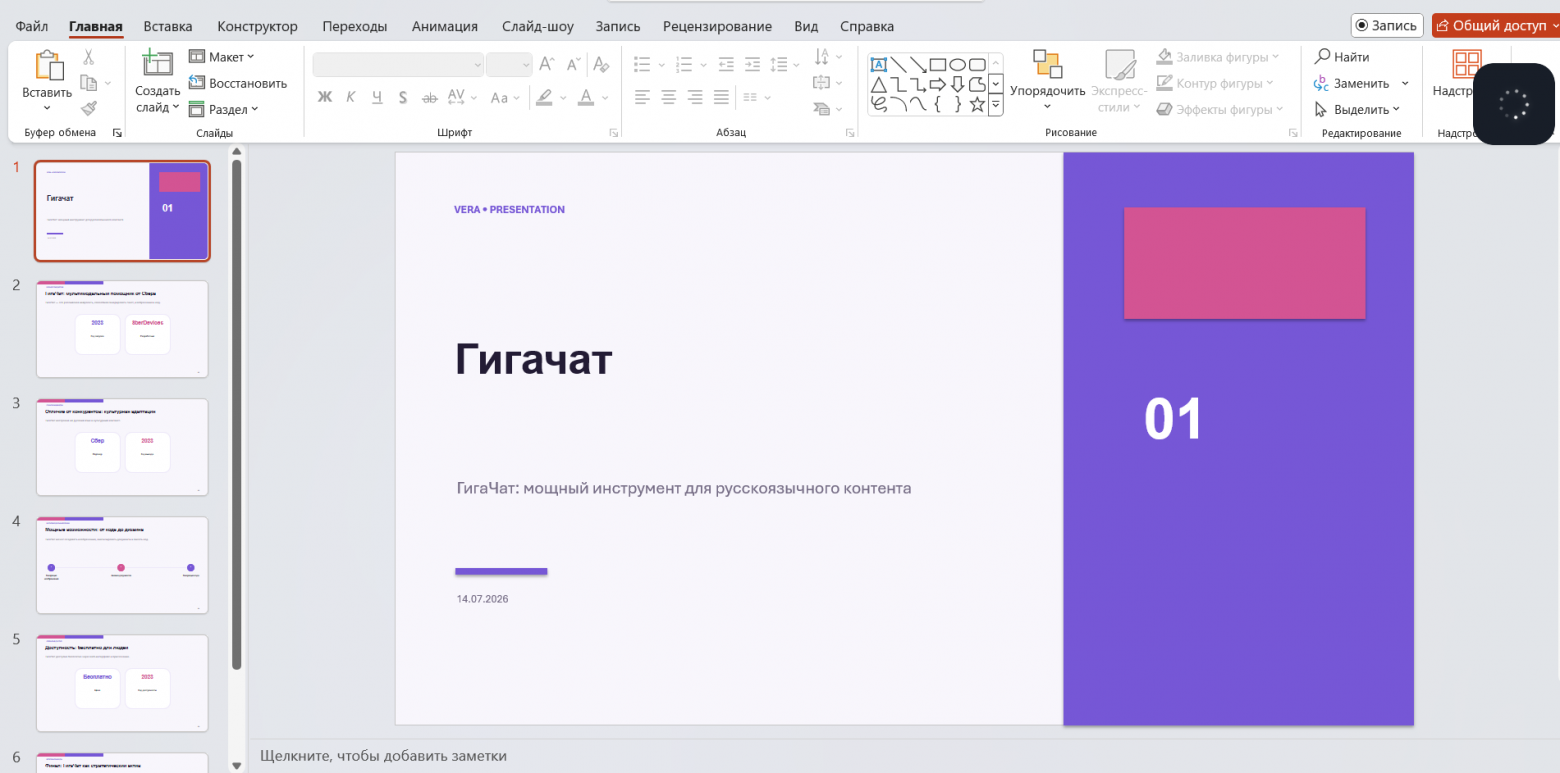1560x773 pixels.
Task: Open text highlight color marker
Action: [543, 97]
